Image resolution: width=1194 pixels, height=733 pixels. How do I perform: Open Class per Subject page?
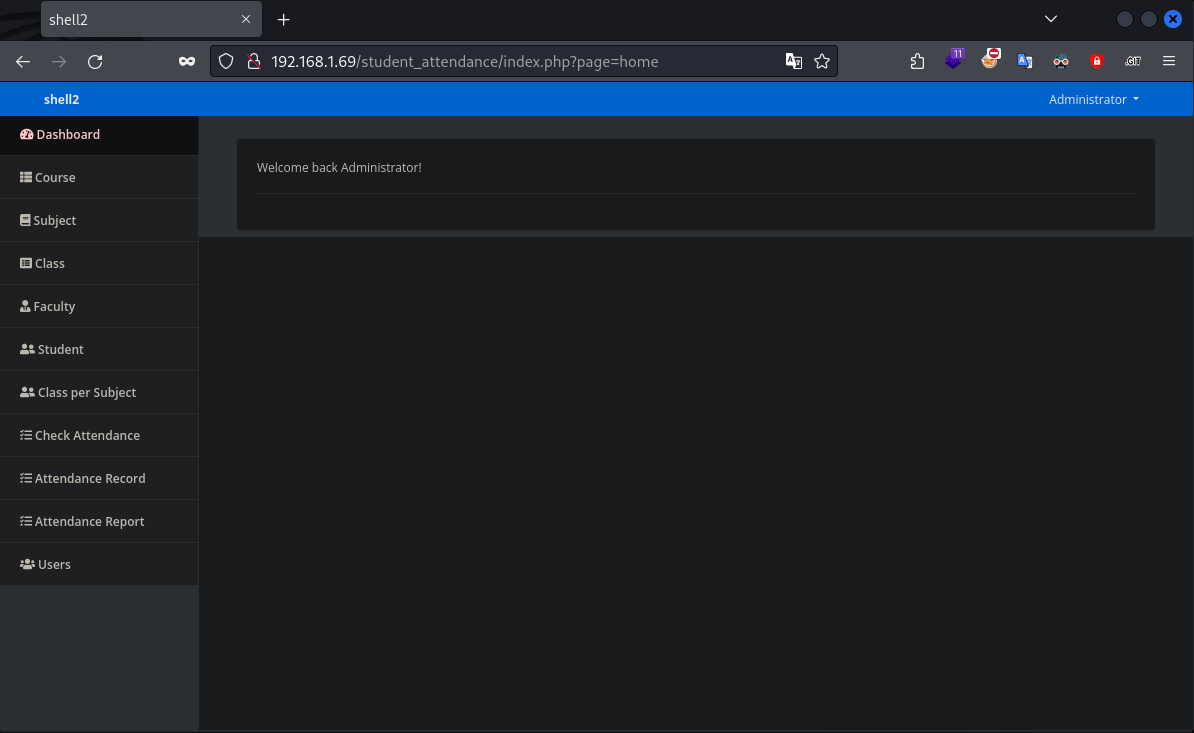click(x=86, y=393)
